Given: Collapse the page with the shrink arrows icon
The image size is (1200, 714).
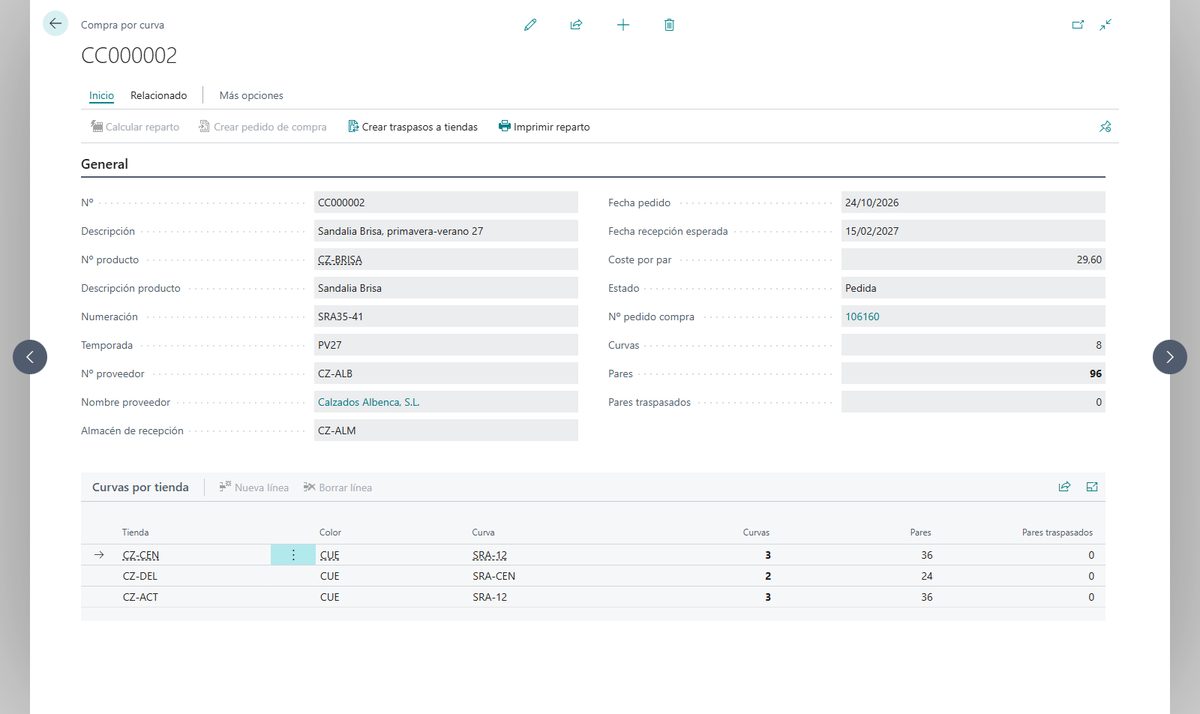Looking at the screenshot, I should click(1105, 25).
